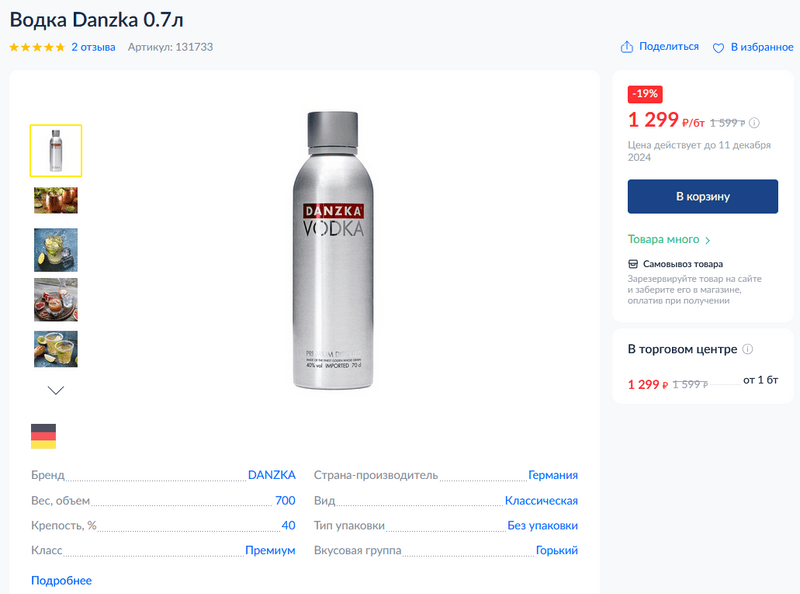
Task: Click the share icon next to Поделиться
Action: [x=627, y=47]
